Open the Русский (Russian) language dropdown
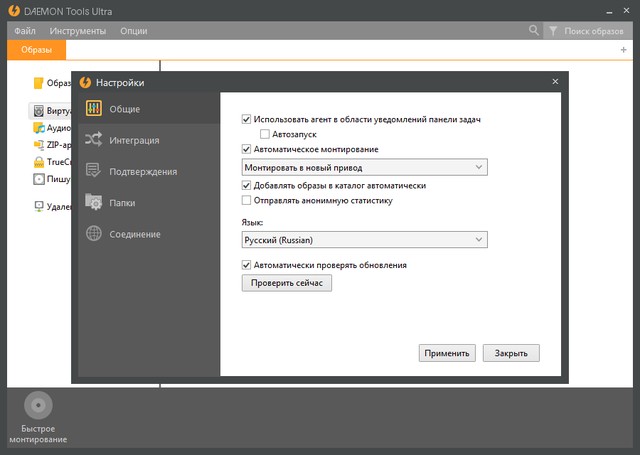Image resolution: width=640 pixels, height=455 pixels. [364, 240]
